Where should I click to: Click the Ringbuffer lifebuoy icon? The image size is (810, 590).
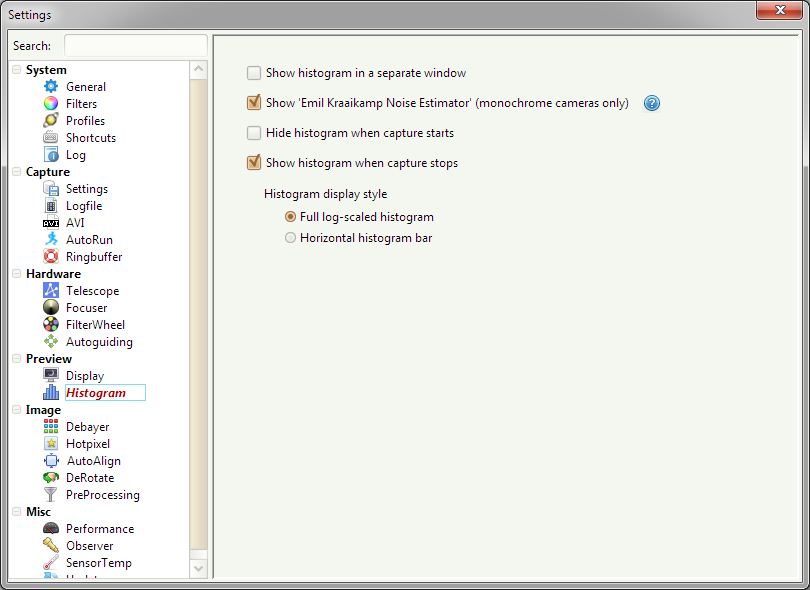[51, 257]
